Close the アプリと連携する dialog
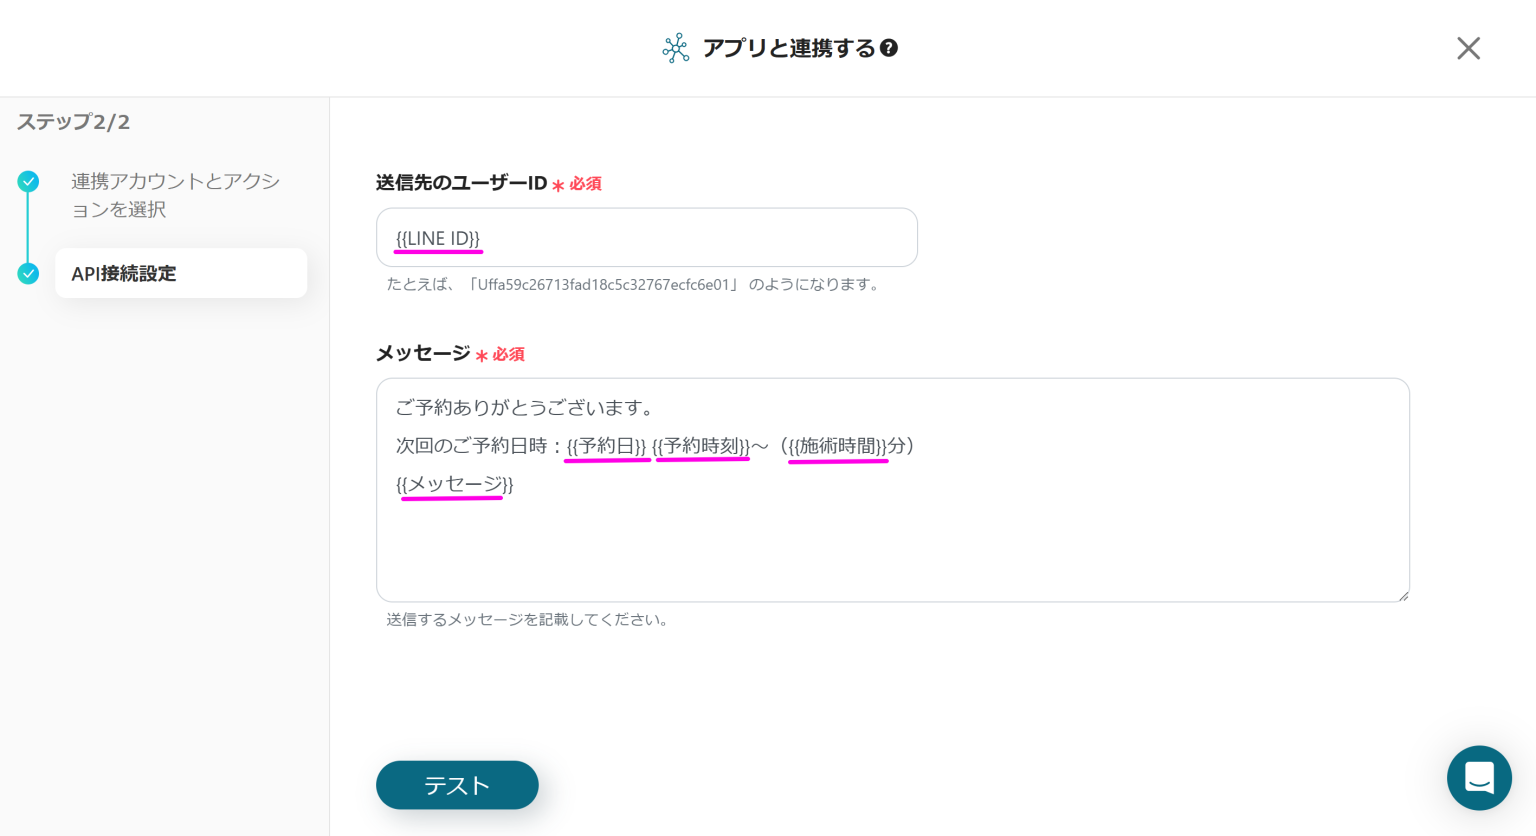 tap(1468, 48)
